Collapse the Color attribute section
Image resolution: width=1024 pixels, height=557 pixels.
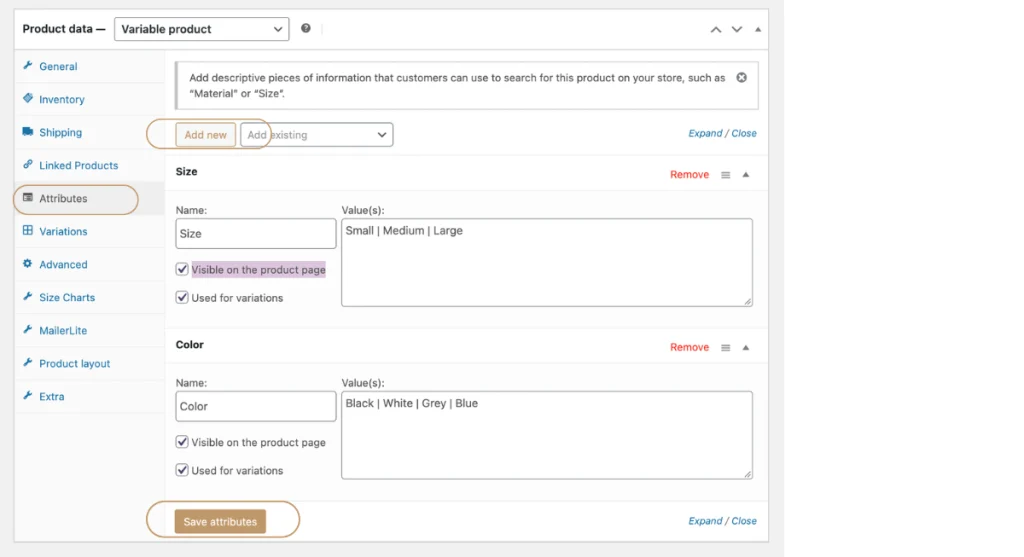[x=746, y=347]
